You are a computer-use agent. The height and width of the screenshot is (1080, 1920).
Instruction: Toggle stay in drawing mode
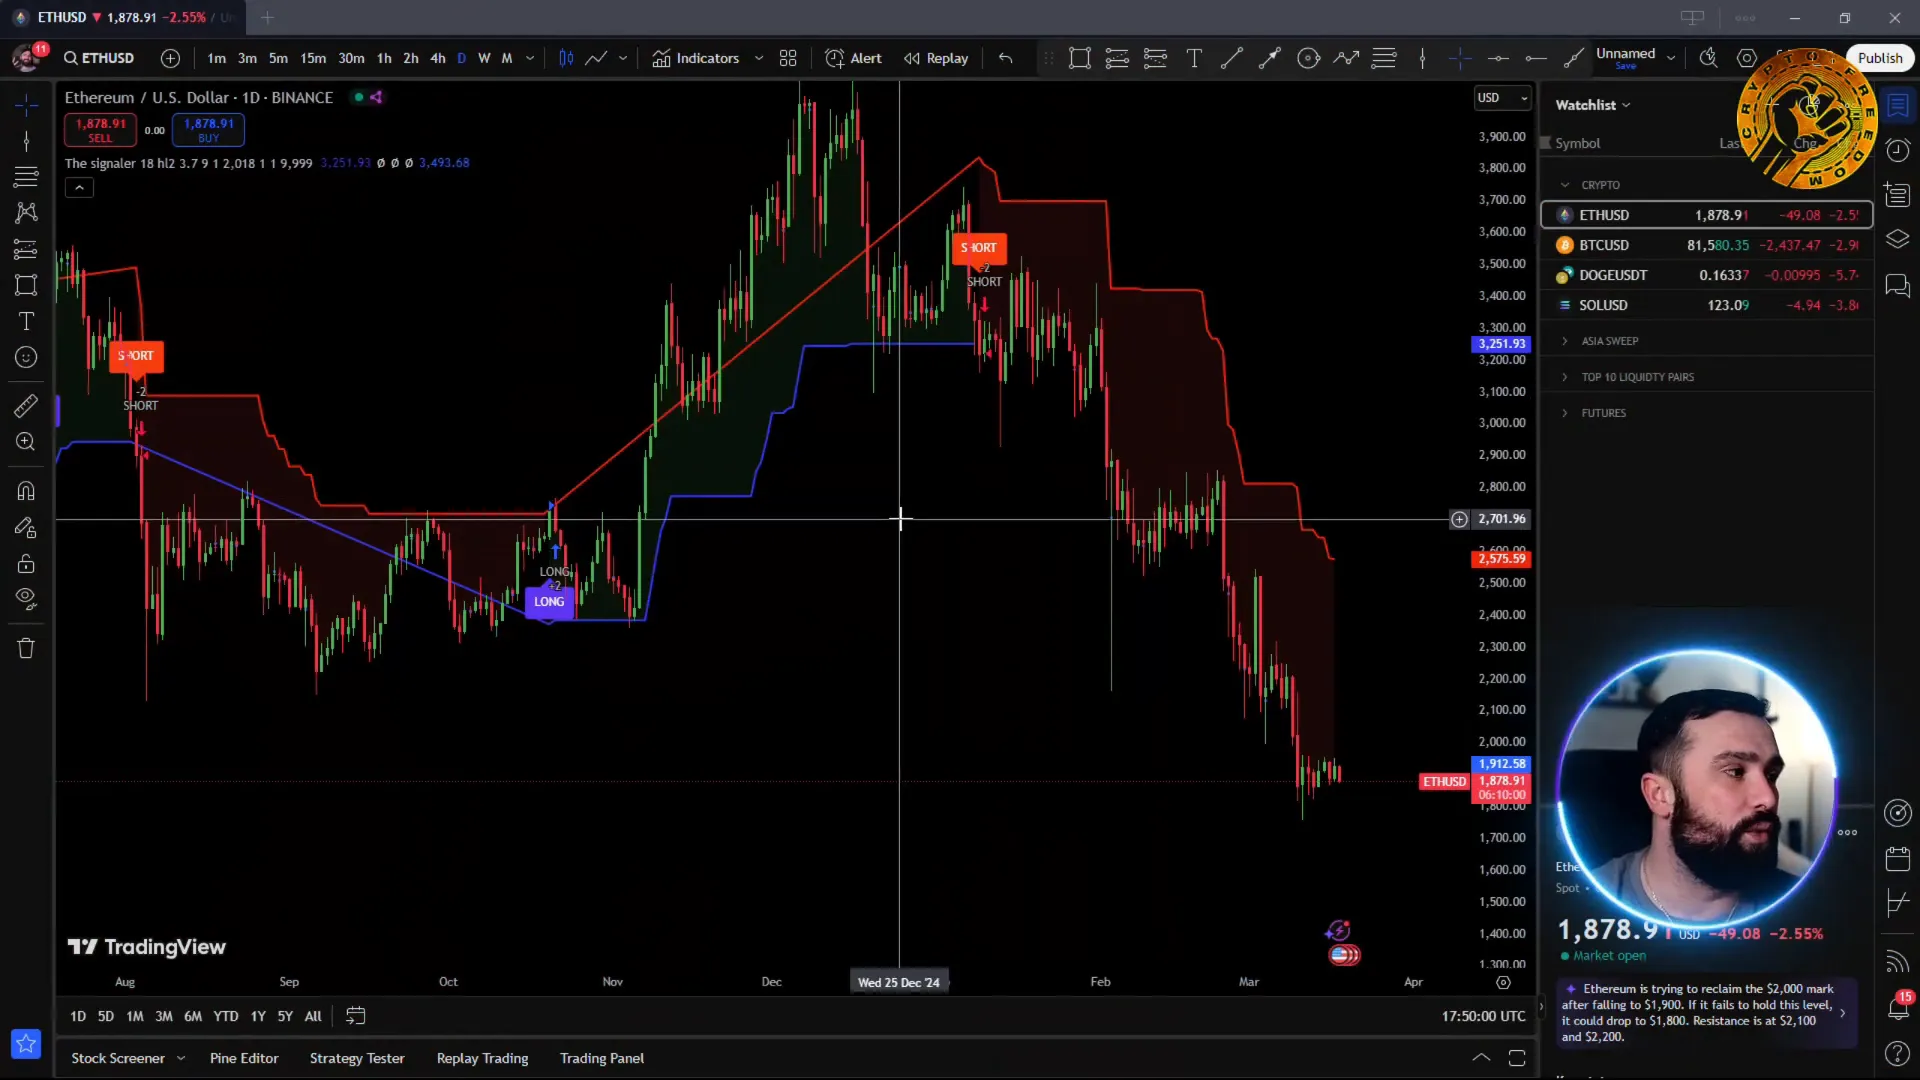pos(26,527)
